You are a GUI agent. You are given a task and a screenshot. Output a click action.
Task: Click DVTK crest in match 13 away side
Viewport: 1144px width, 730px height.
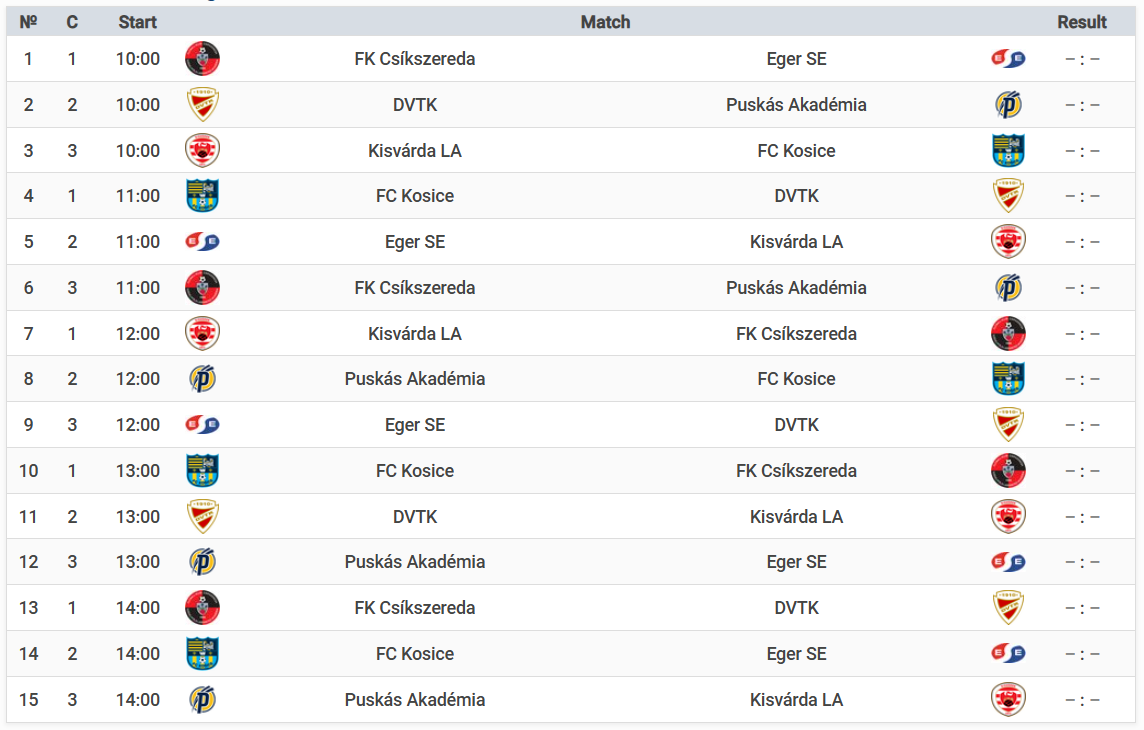coord(1008,607)
